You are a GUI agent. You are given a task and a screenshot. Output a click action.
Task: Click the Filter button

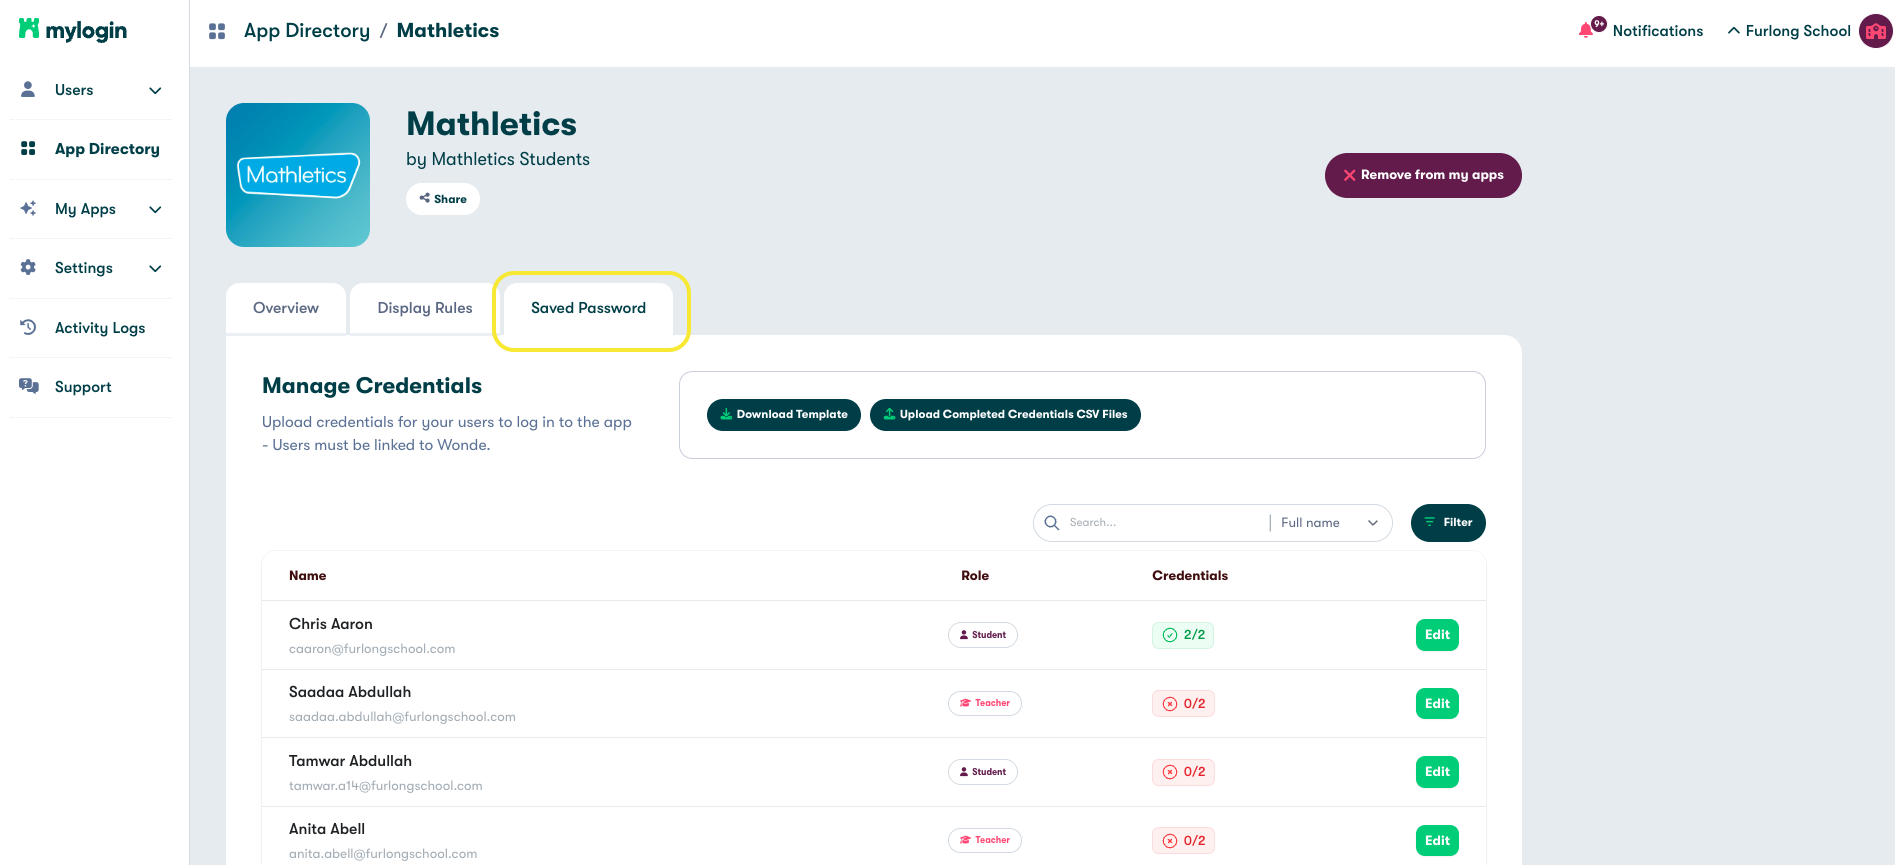[x=1448, y=523]
